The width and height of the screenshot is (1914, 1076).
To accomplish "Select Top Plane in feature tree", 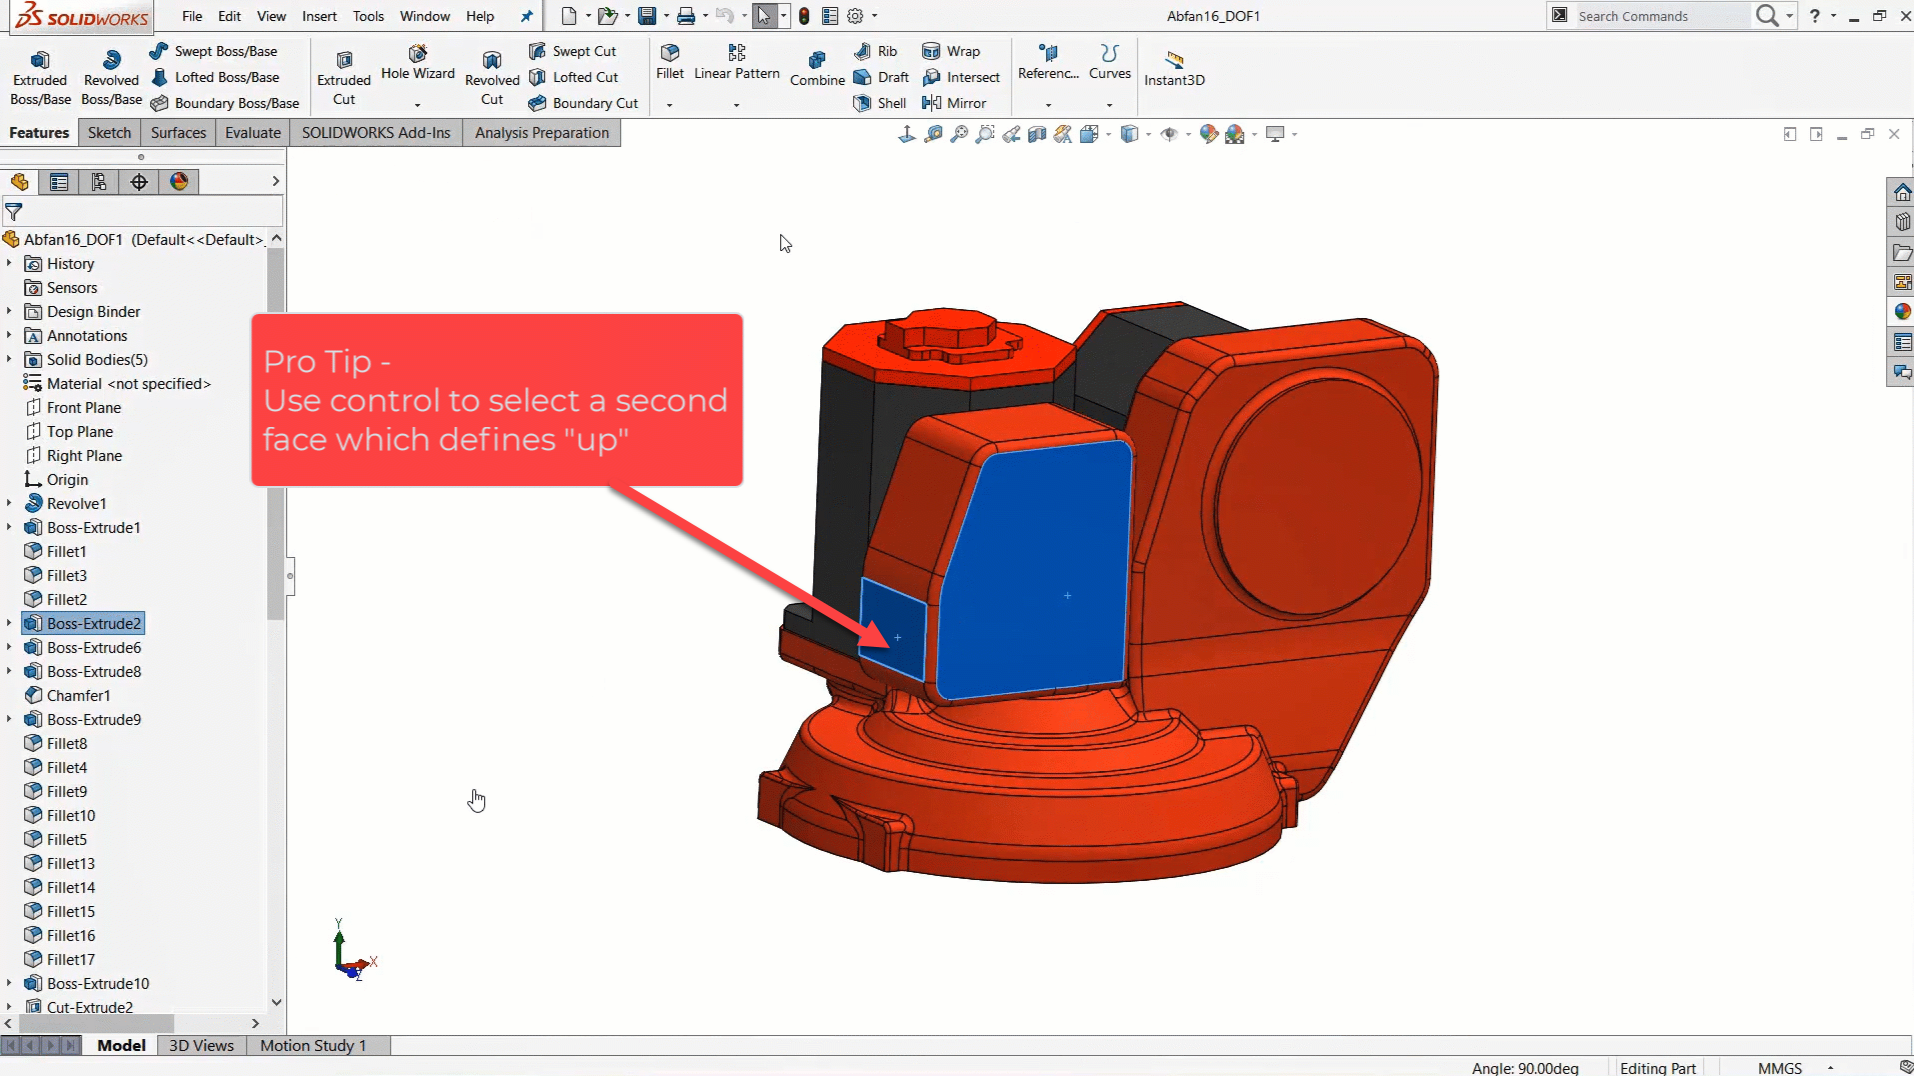I will pyautogui.click(x=80, y=432).
